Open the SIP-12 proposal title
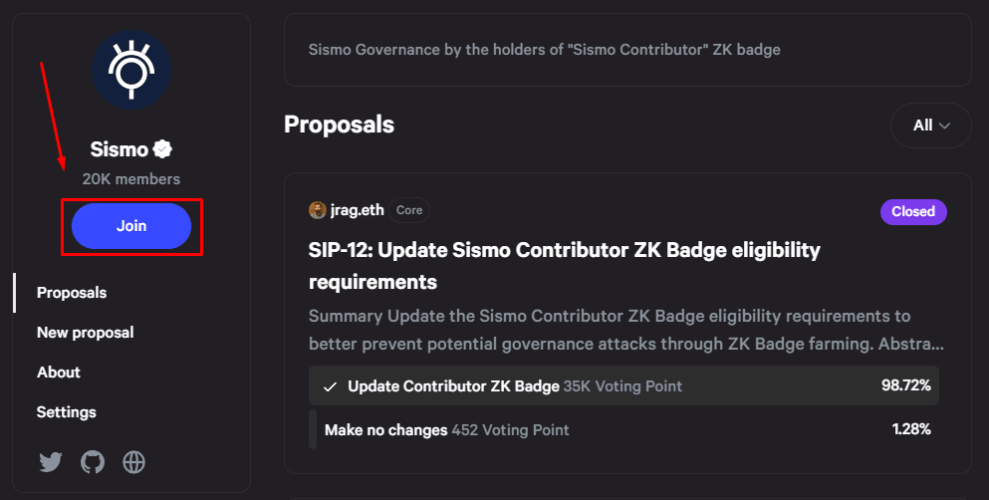The height and width of the screenshot is (500, 989). tap(564, 265)
